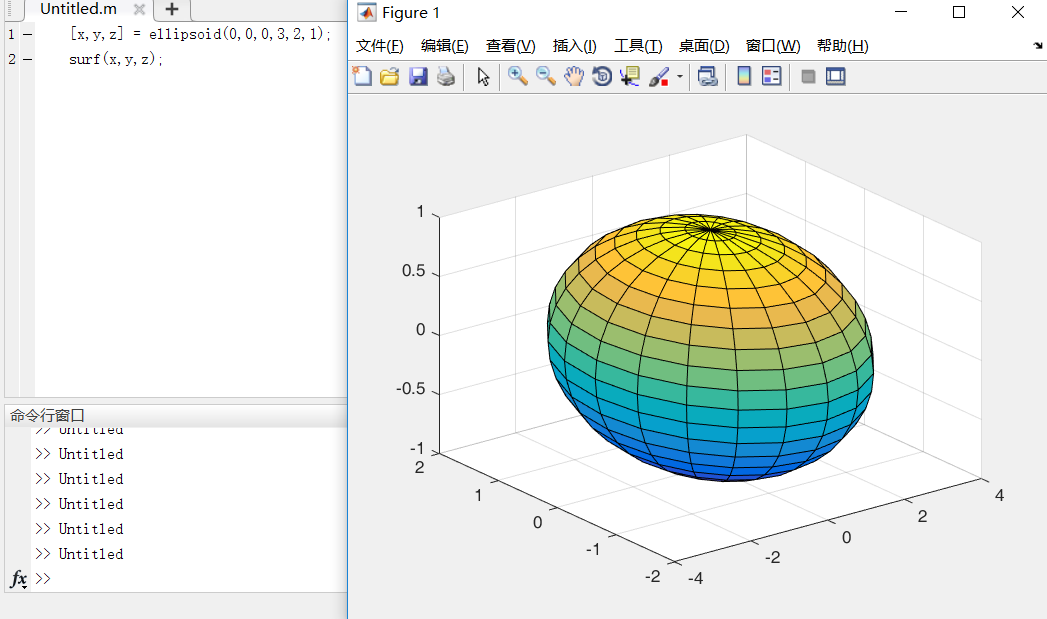The image size is (1047, 619).
Task: Toggle figure docking into the desktop
Action: click(835, 76)
